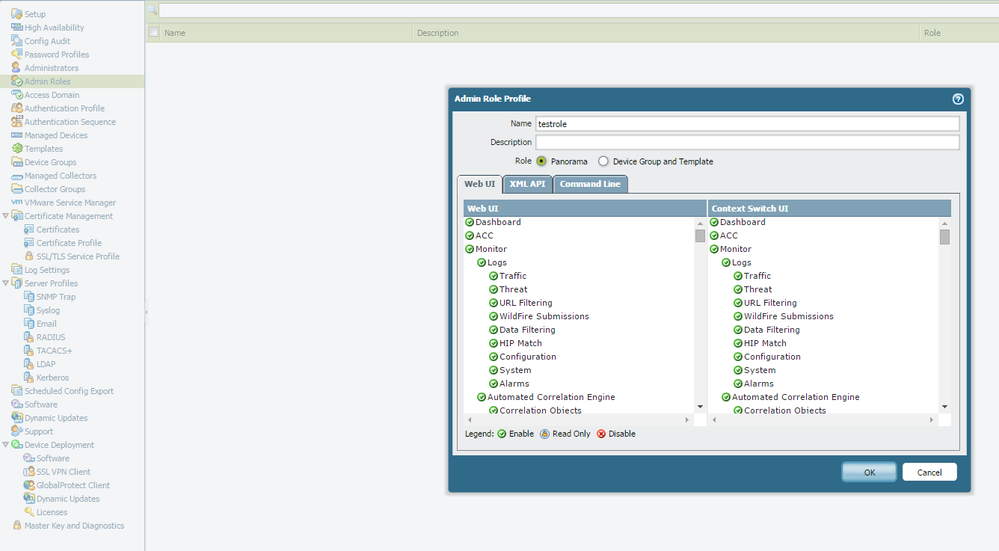Click the Administrators icon in sidebar

16,68
